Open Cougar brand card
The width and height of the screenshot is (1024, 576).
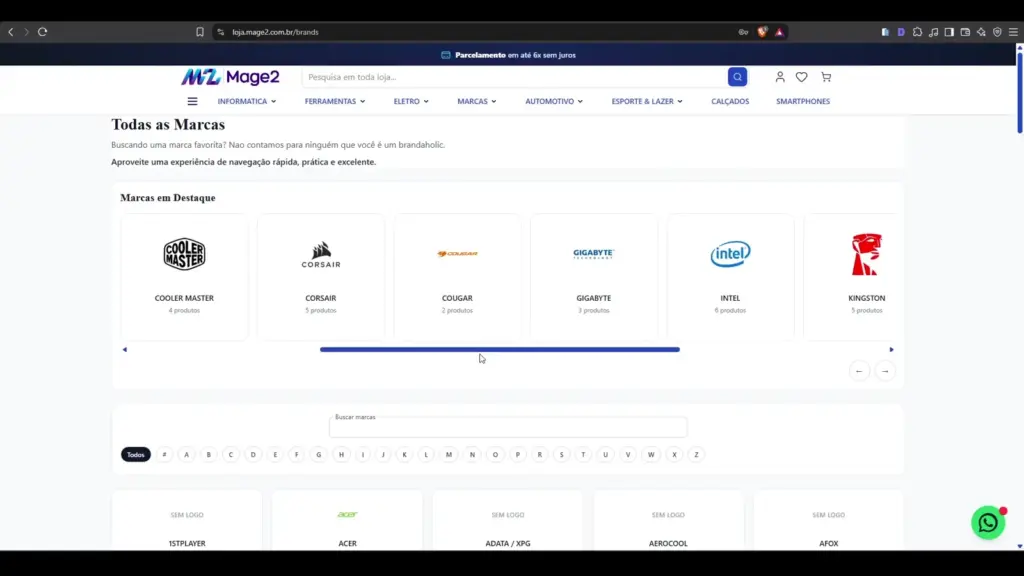457,277
